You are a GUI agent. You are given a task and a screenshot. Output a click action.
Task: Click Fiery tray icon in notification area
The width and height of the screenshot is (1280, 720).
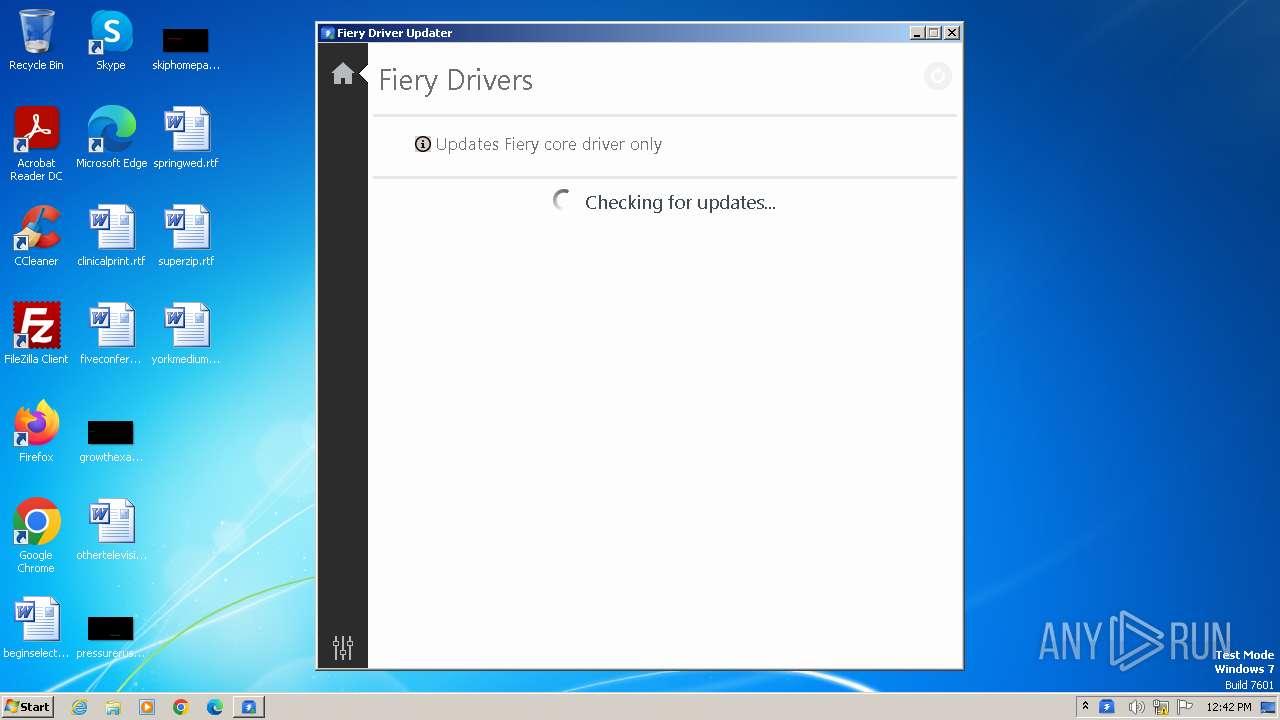pos(1107,707)
